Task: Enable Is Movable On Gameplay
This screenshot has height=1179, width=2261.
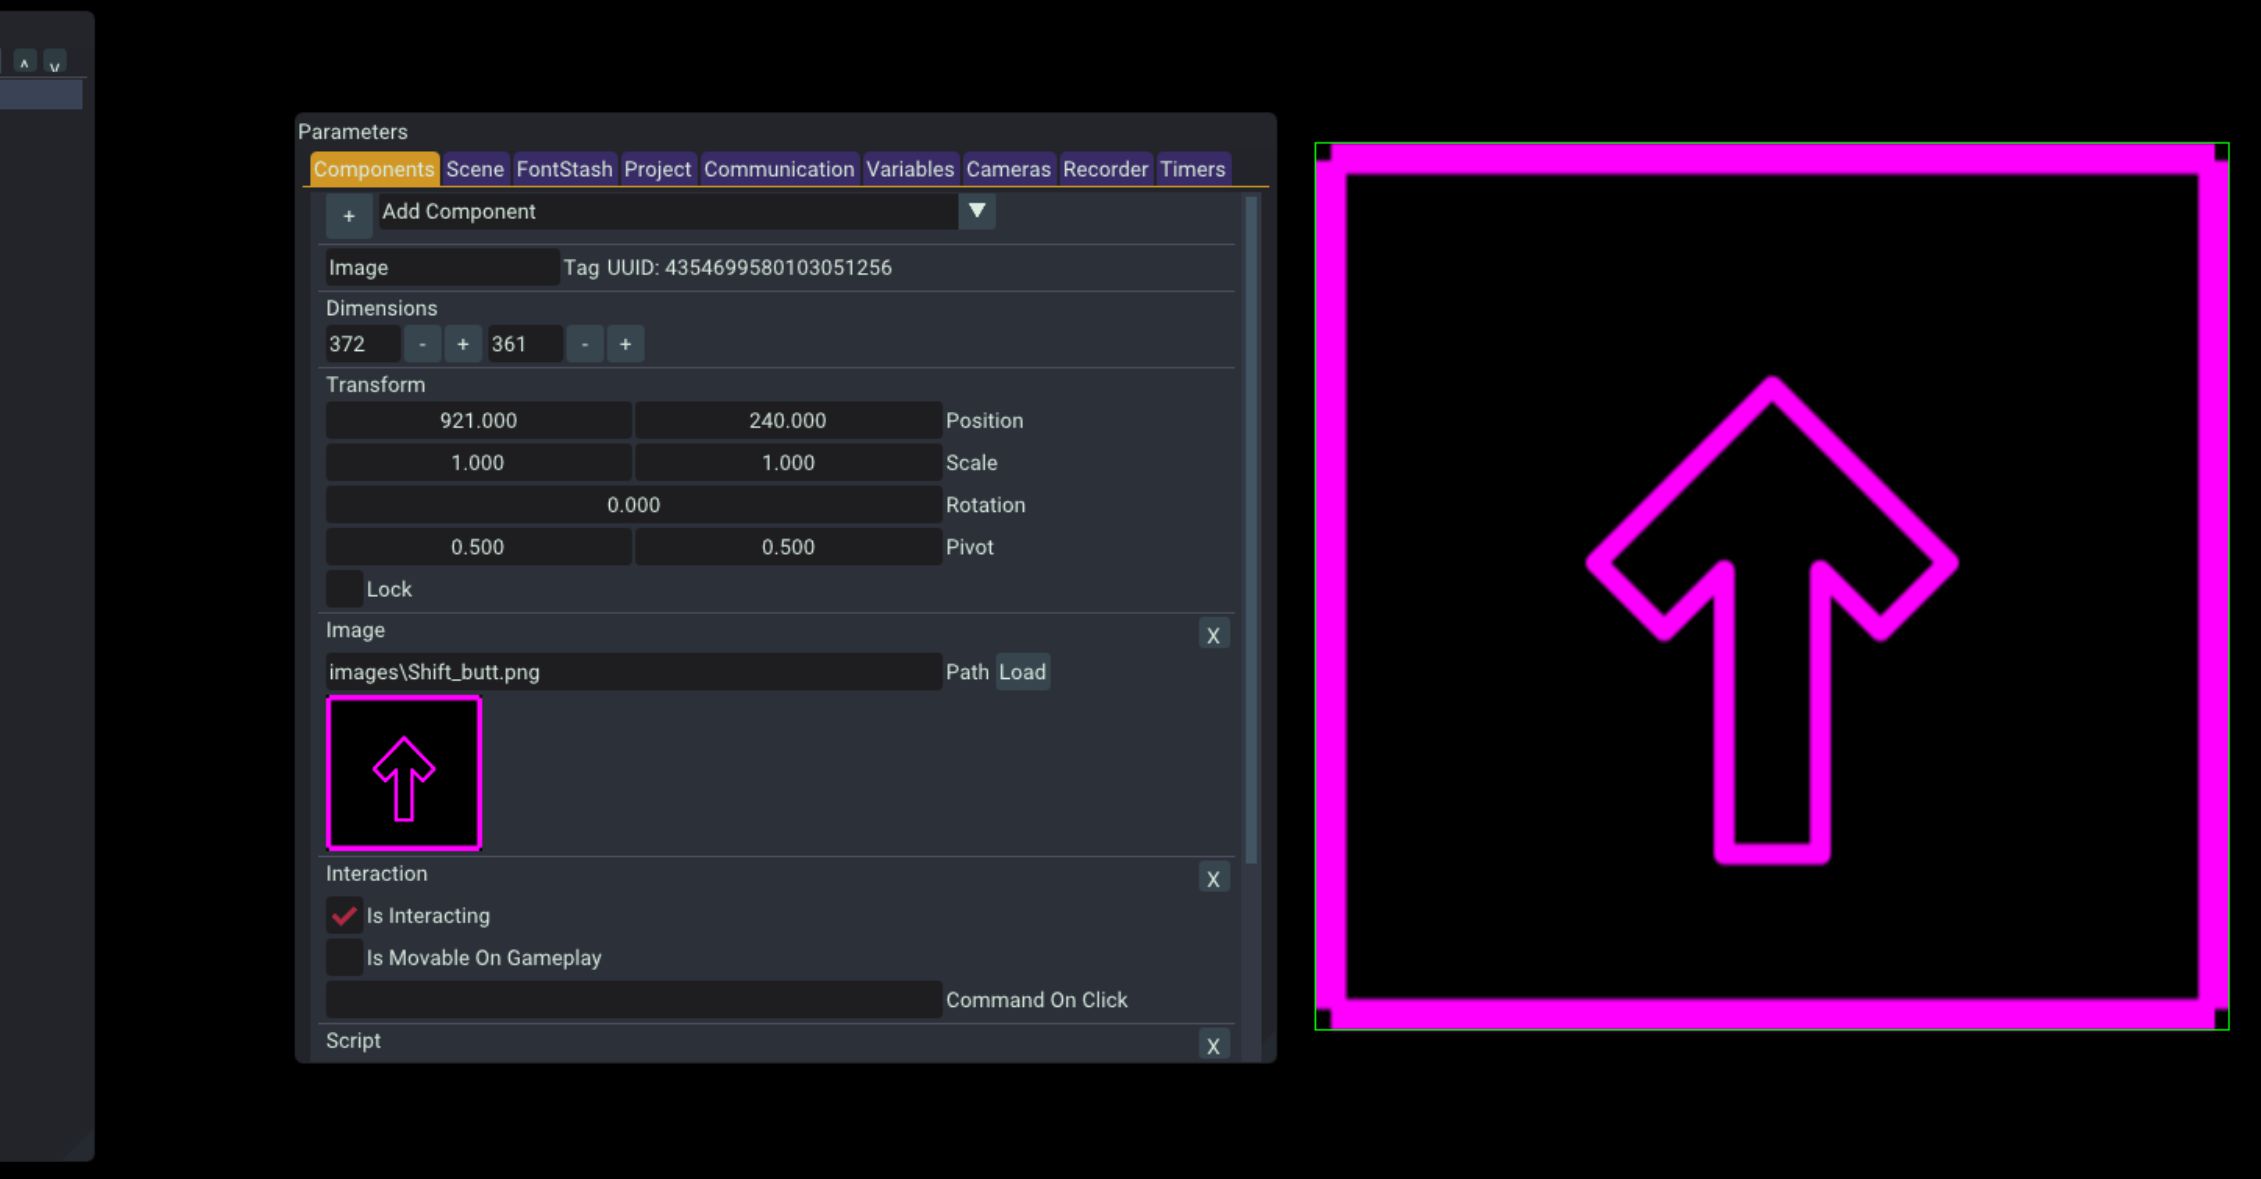Action: point(344,958)
